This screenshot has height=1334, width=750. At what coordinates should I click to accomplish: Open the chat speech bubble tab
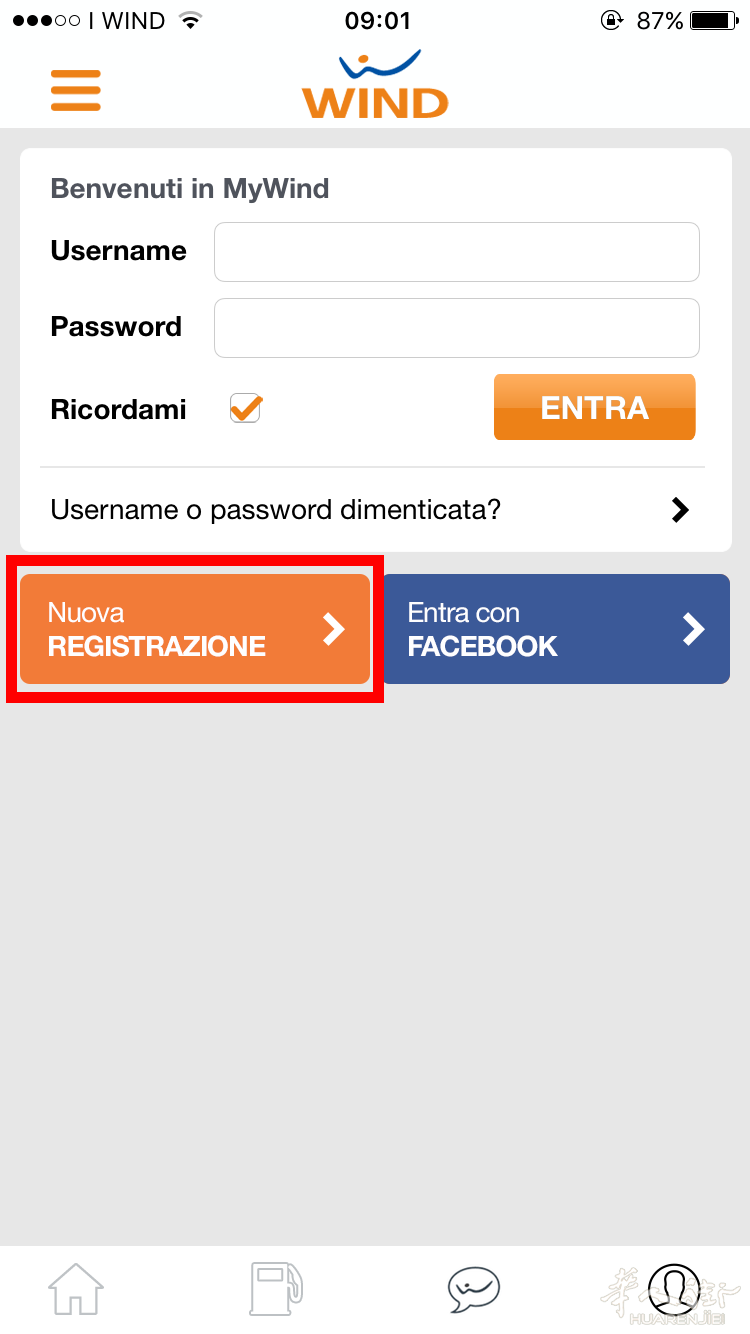(473, 1288)
